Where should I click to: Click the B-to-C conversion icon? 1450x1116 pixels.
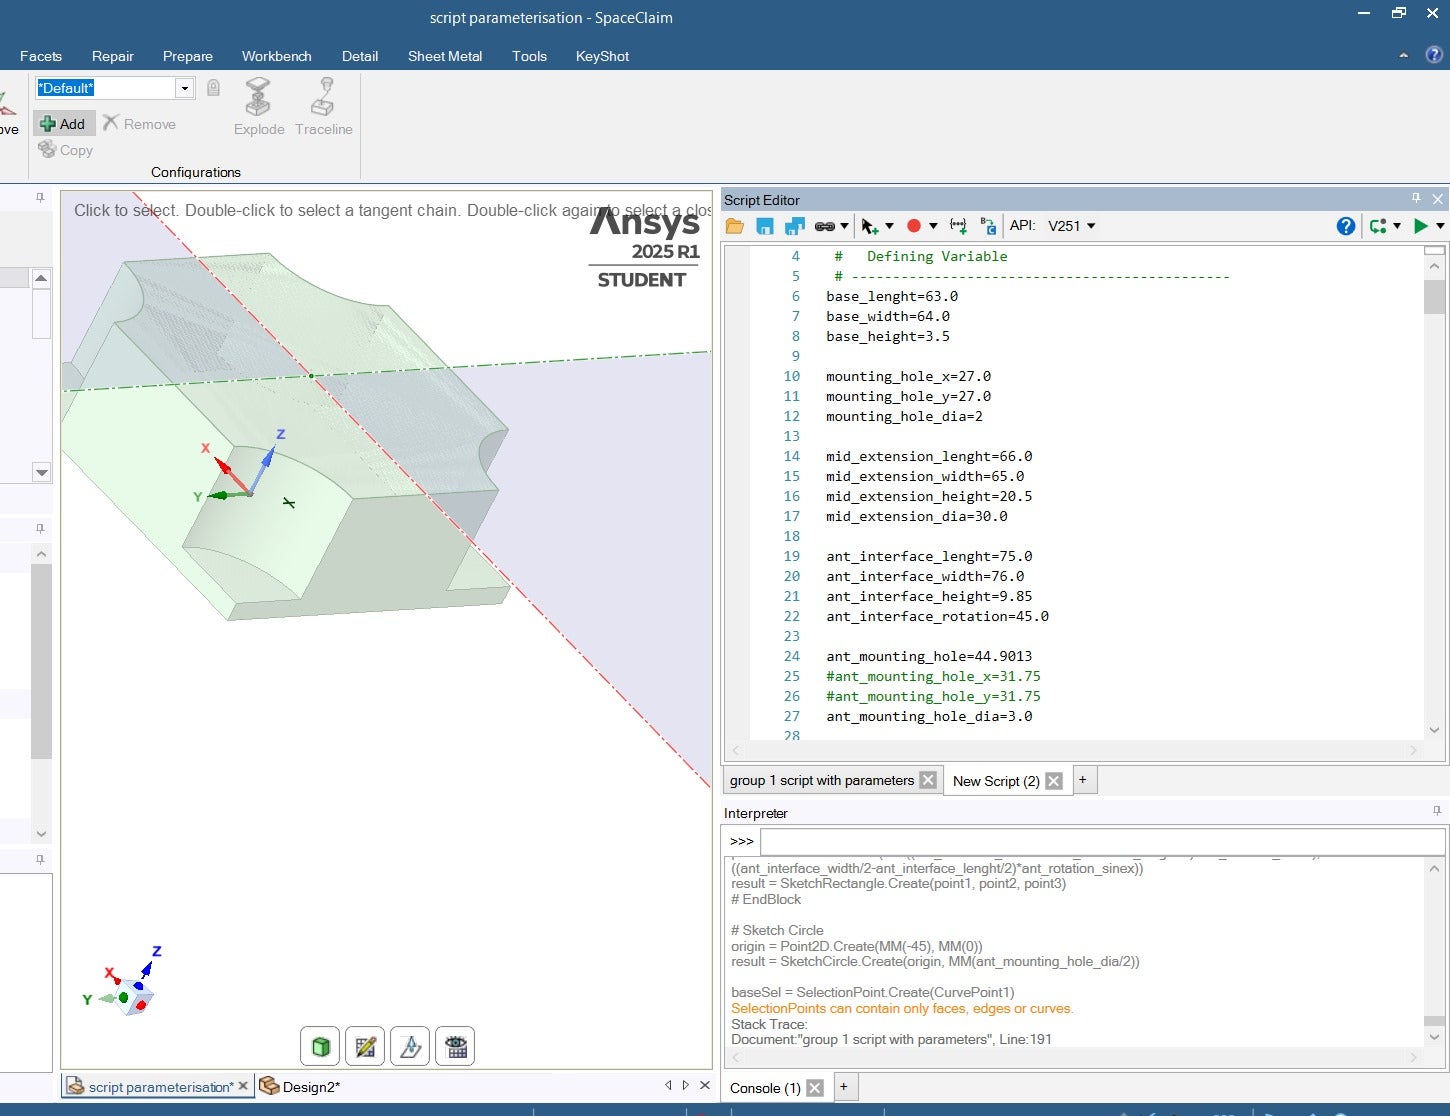coord(988,226)
